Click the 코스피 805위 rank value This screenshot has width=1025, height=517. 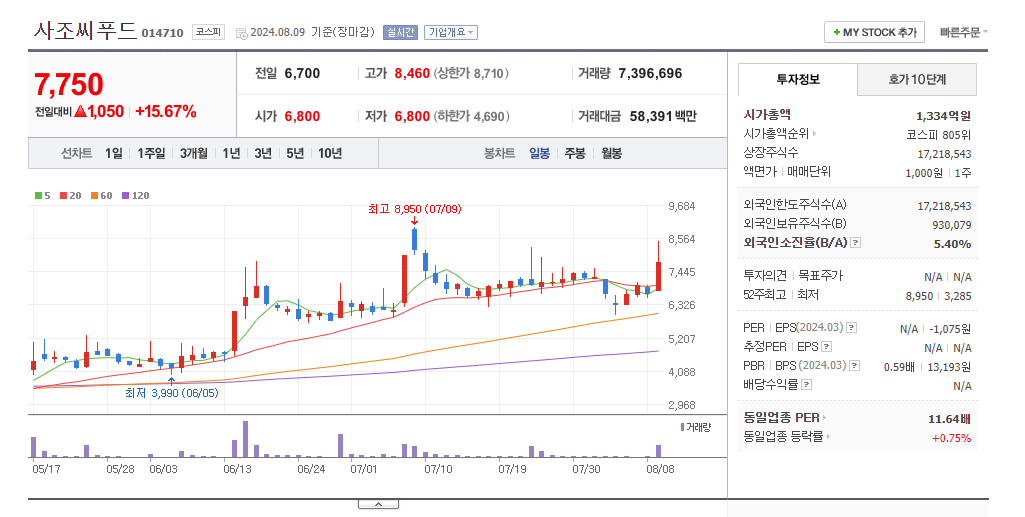939,135
